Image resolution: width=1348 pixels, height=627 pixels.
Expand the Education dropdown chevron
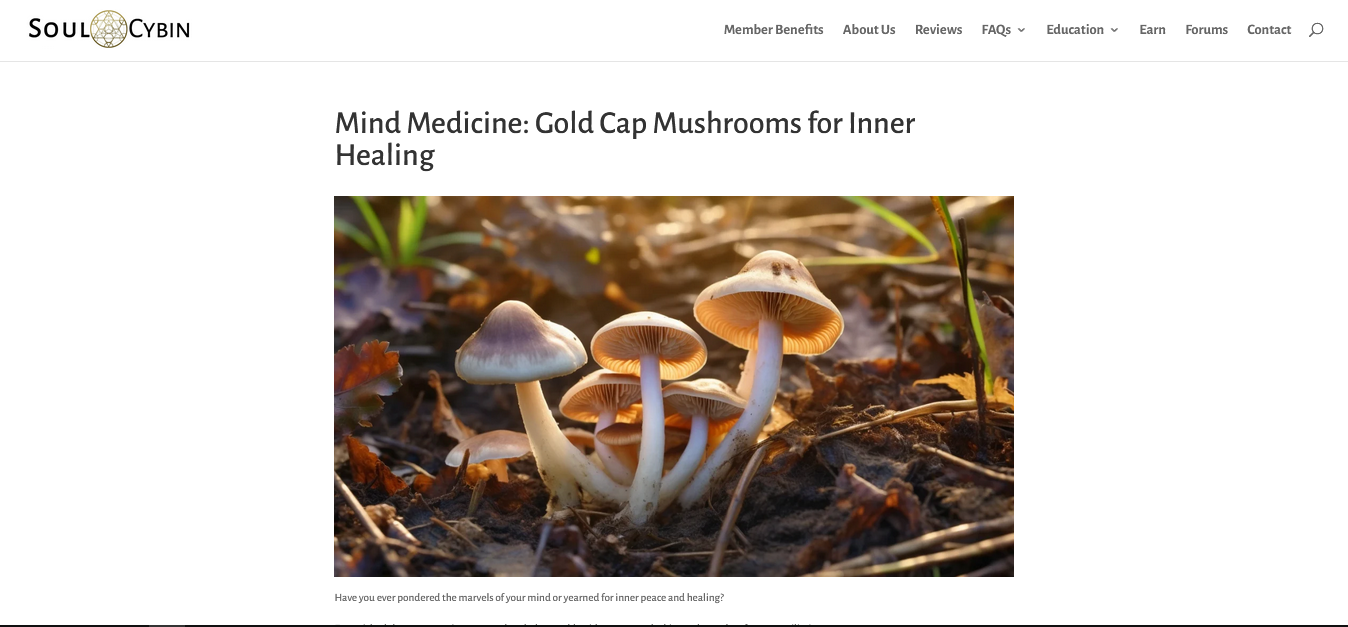click(1114, 30)
